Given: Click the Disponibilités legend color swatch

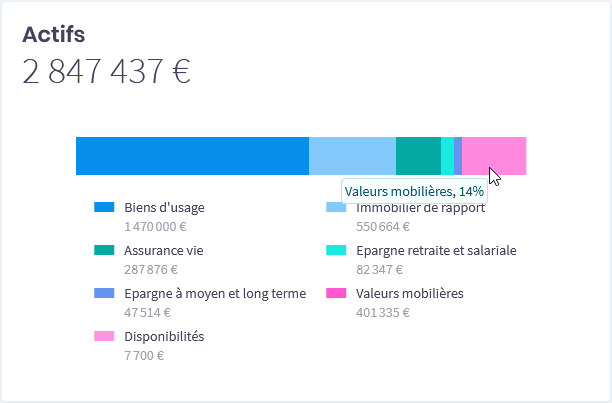Looking at the screenshot, I should [104, 337].
